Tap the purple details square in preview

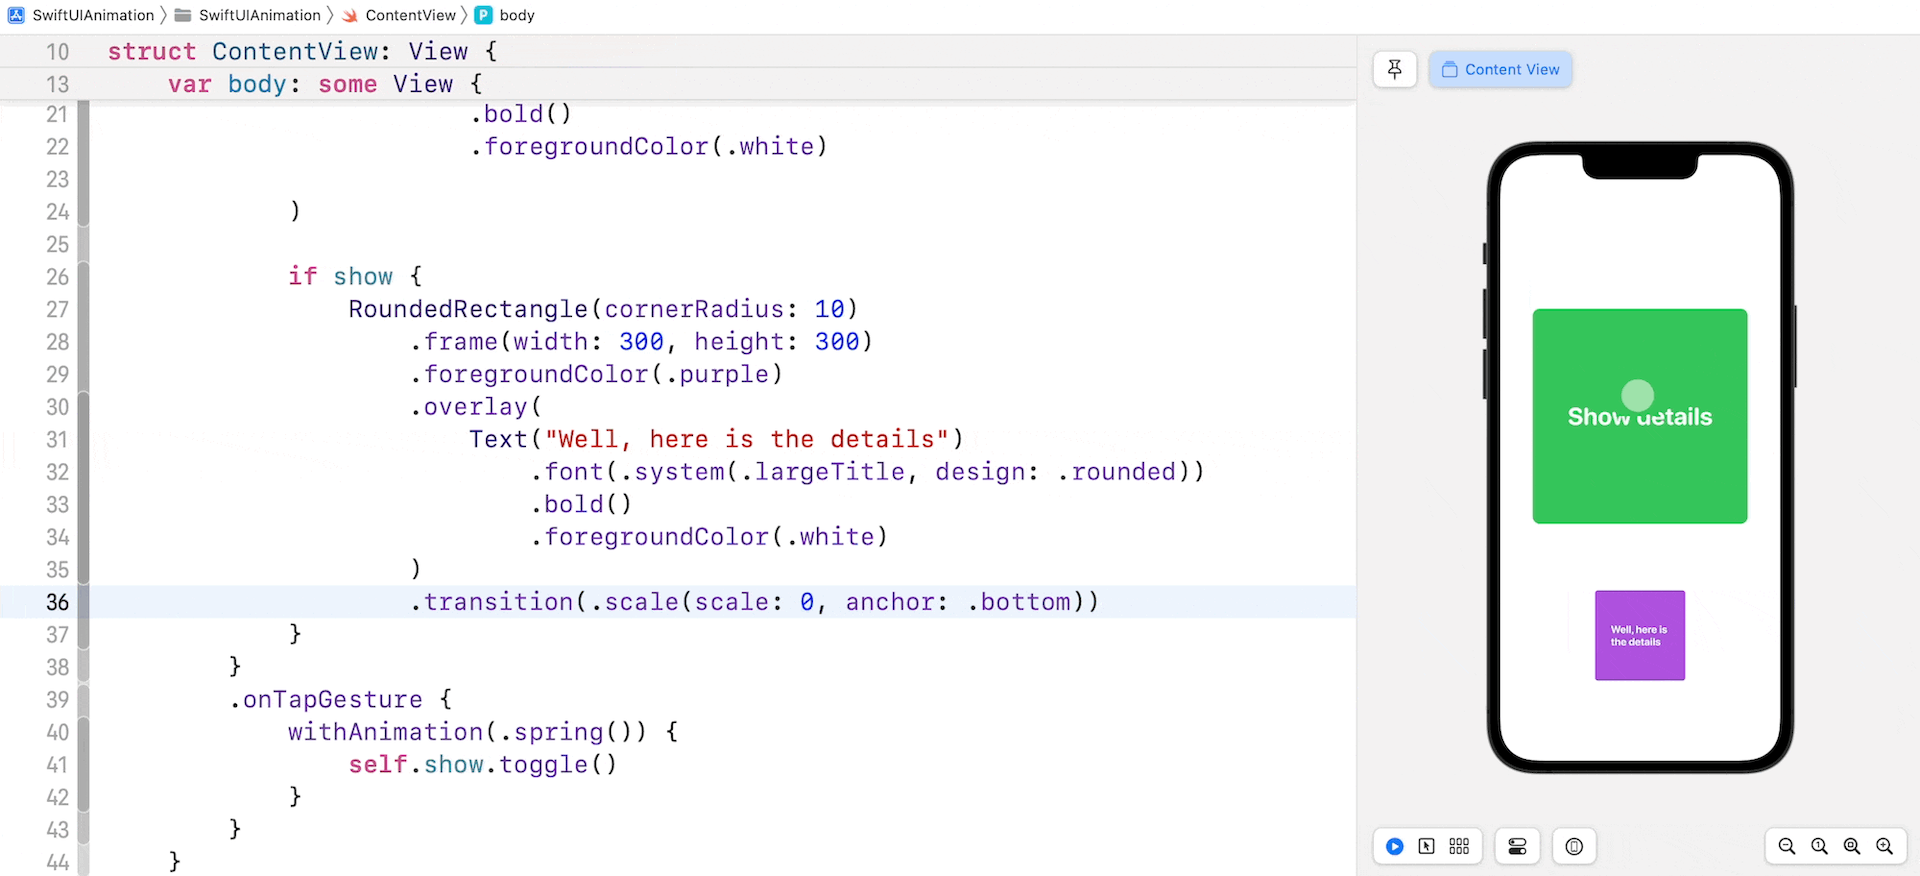tap(1639, 636)
